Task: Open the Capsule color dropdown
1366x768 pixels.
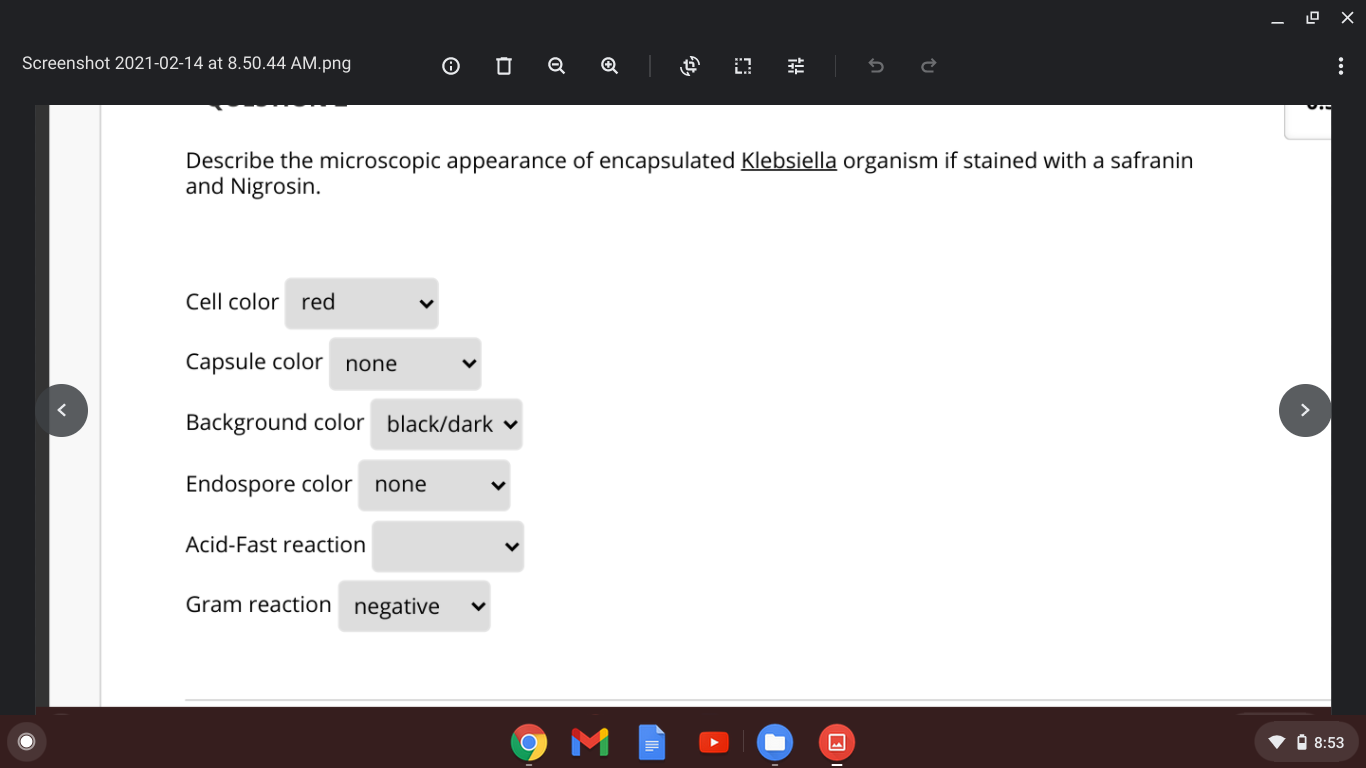Action: click(x=405, y=364)
